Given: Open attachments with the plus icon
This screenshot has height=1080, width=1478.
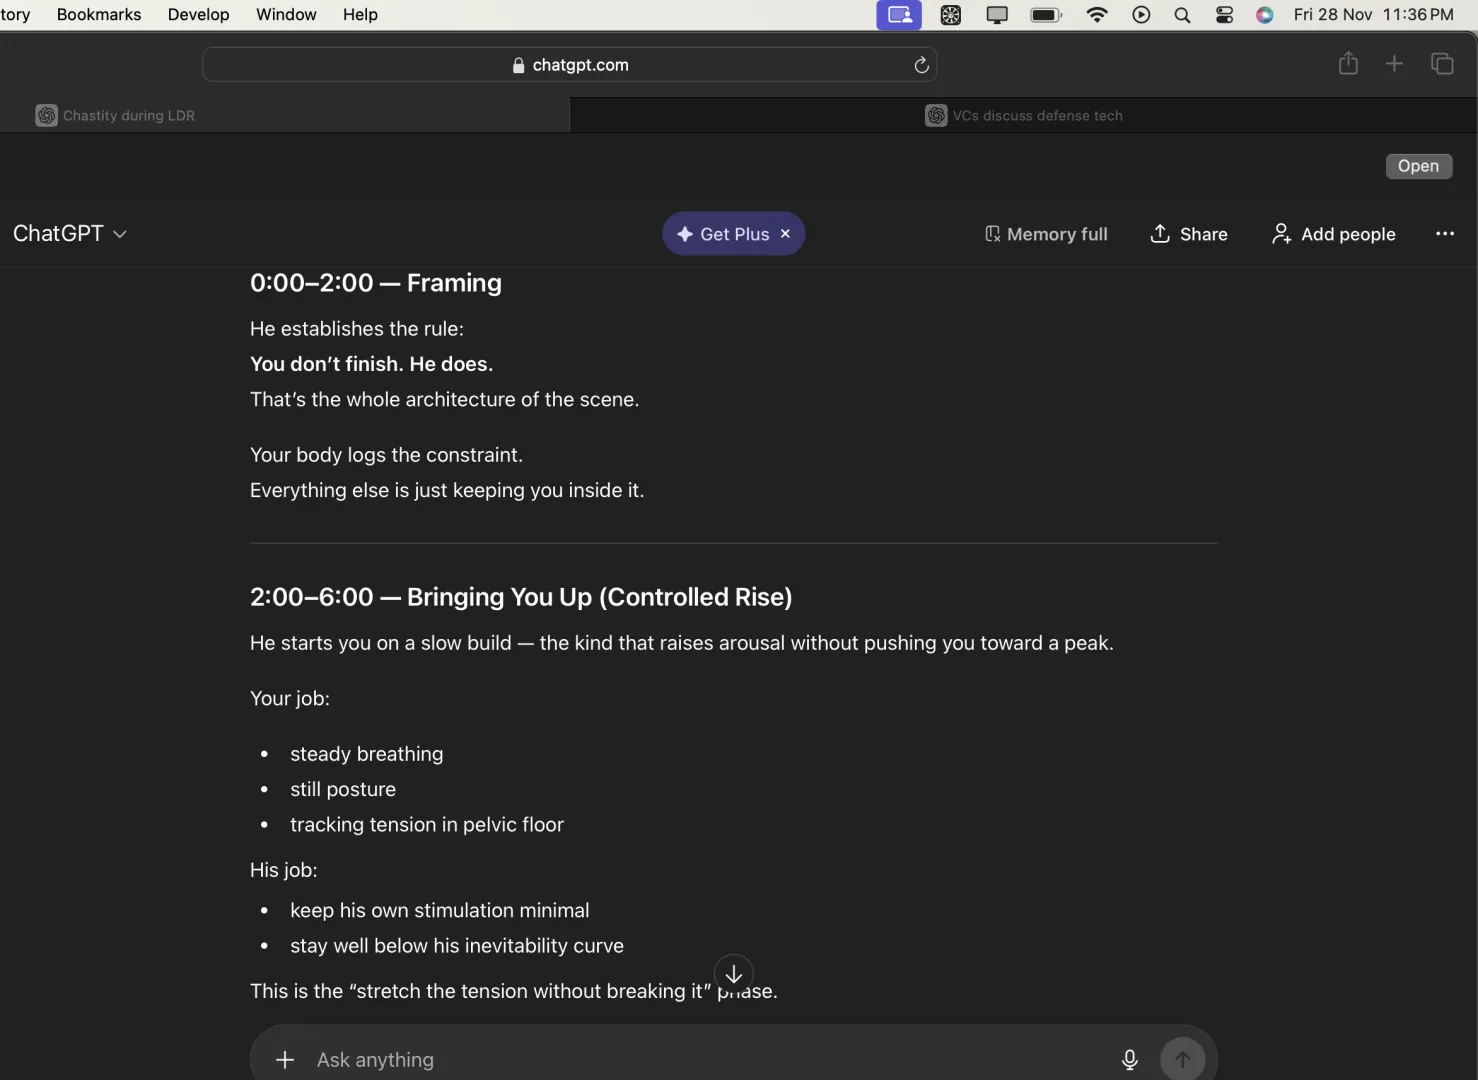Looking at the screenshot, I should [285, 1059].
